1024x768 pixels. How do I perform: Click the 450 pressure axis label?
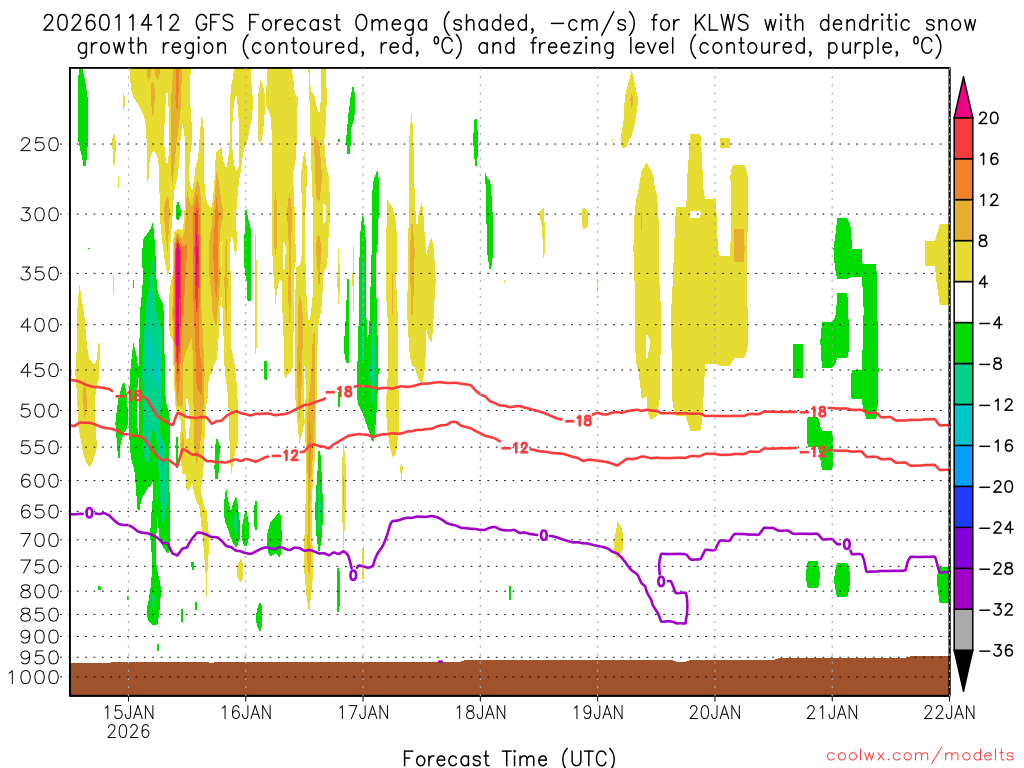pyautogui.click(x=40, y=370)
